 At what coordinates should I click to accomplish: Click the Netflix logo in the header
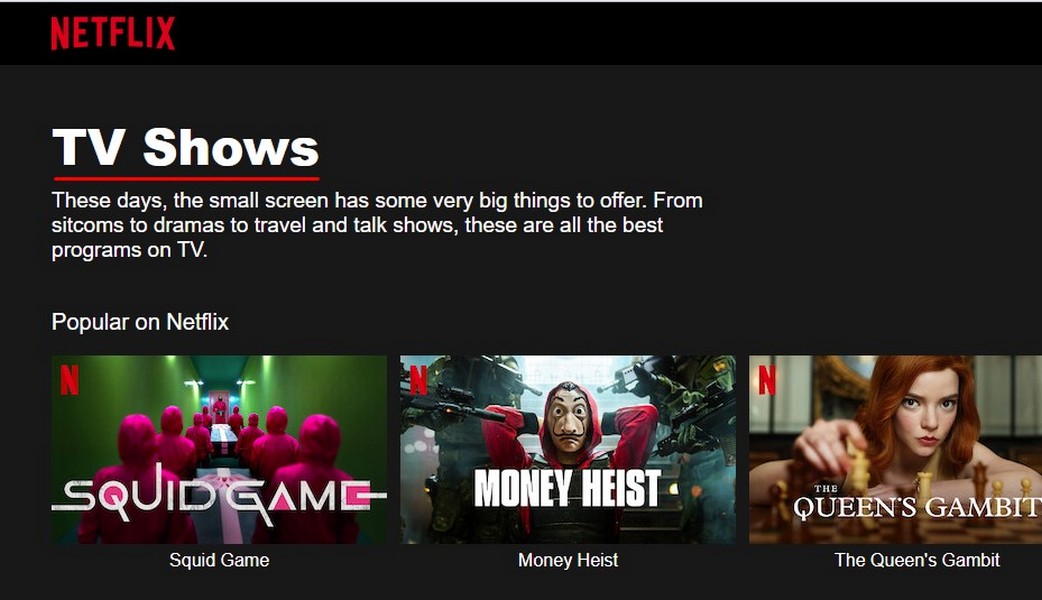click(113, 33)
